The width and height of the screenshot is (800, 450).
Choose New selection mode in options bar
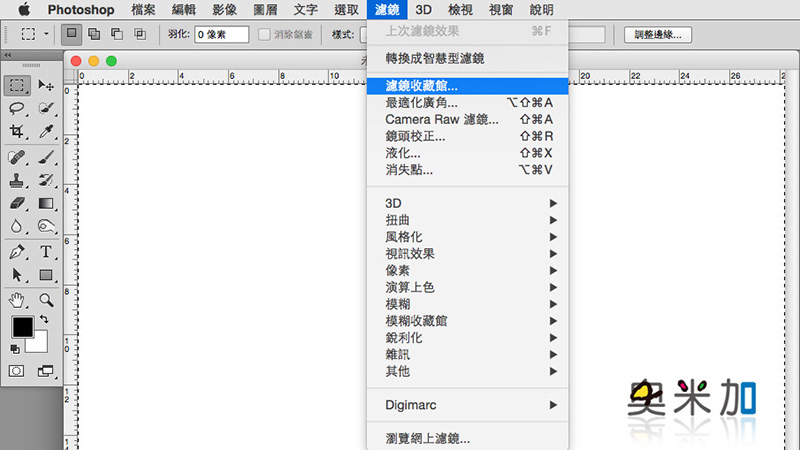71,34
